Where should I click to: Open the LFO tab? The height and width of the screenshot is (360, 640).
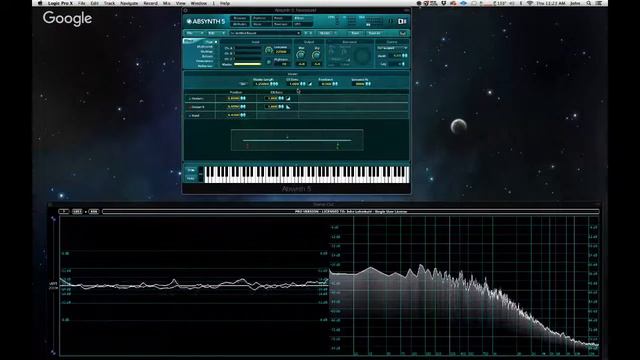point(303,24)
